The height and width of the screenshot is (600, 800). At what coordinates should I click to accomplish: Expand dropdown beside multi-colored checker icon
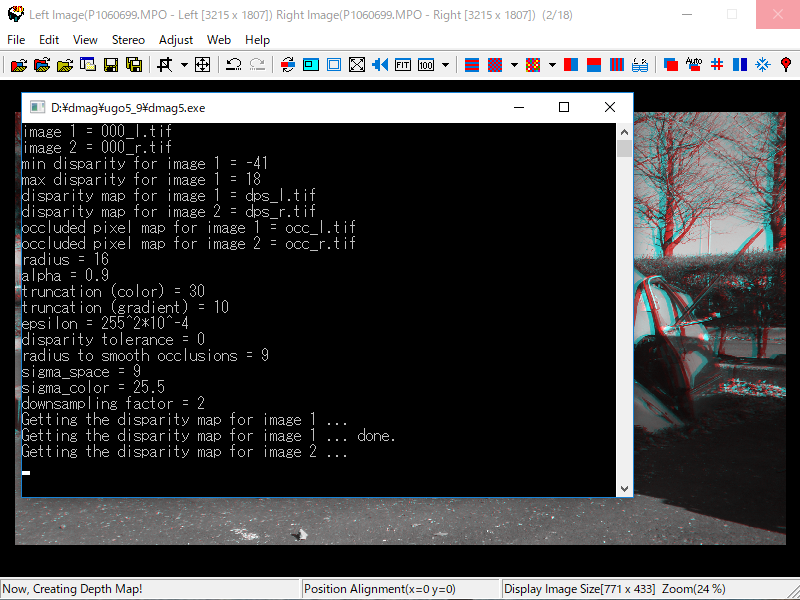(x=552, y=65)
